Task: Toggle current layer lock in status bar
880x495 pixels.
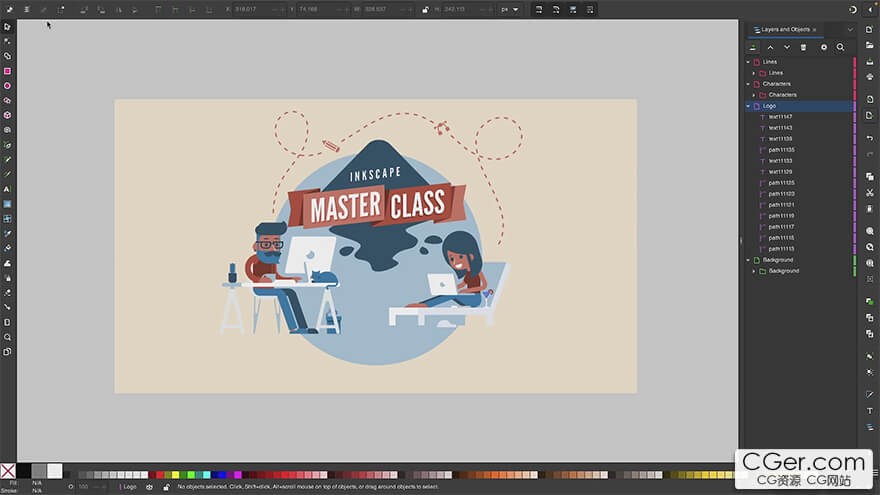Action: click(166, 487)
